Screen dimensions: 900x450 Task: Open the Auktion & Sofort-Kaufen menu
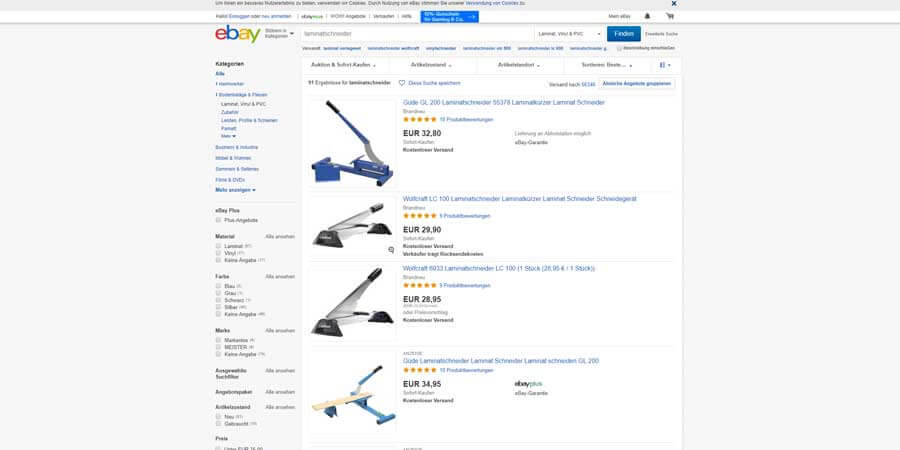click(x=344, y=65)
